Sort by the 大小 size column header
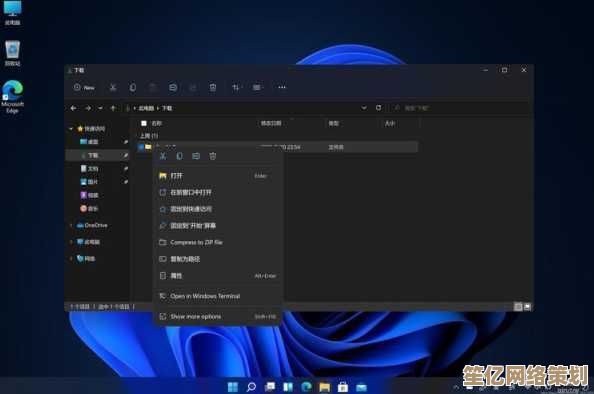Viewport: 594px width, 394px height. [x=390, y=124]
